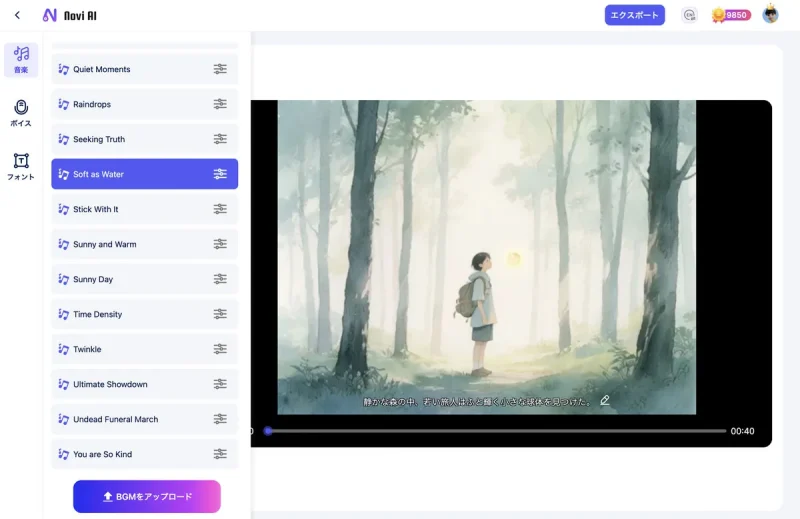800x519 pixels.
Task: Open the Music tab in sidebar
Action: coord(21,59)
